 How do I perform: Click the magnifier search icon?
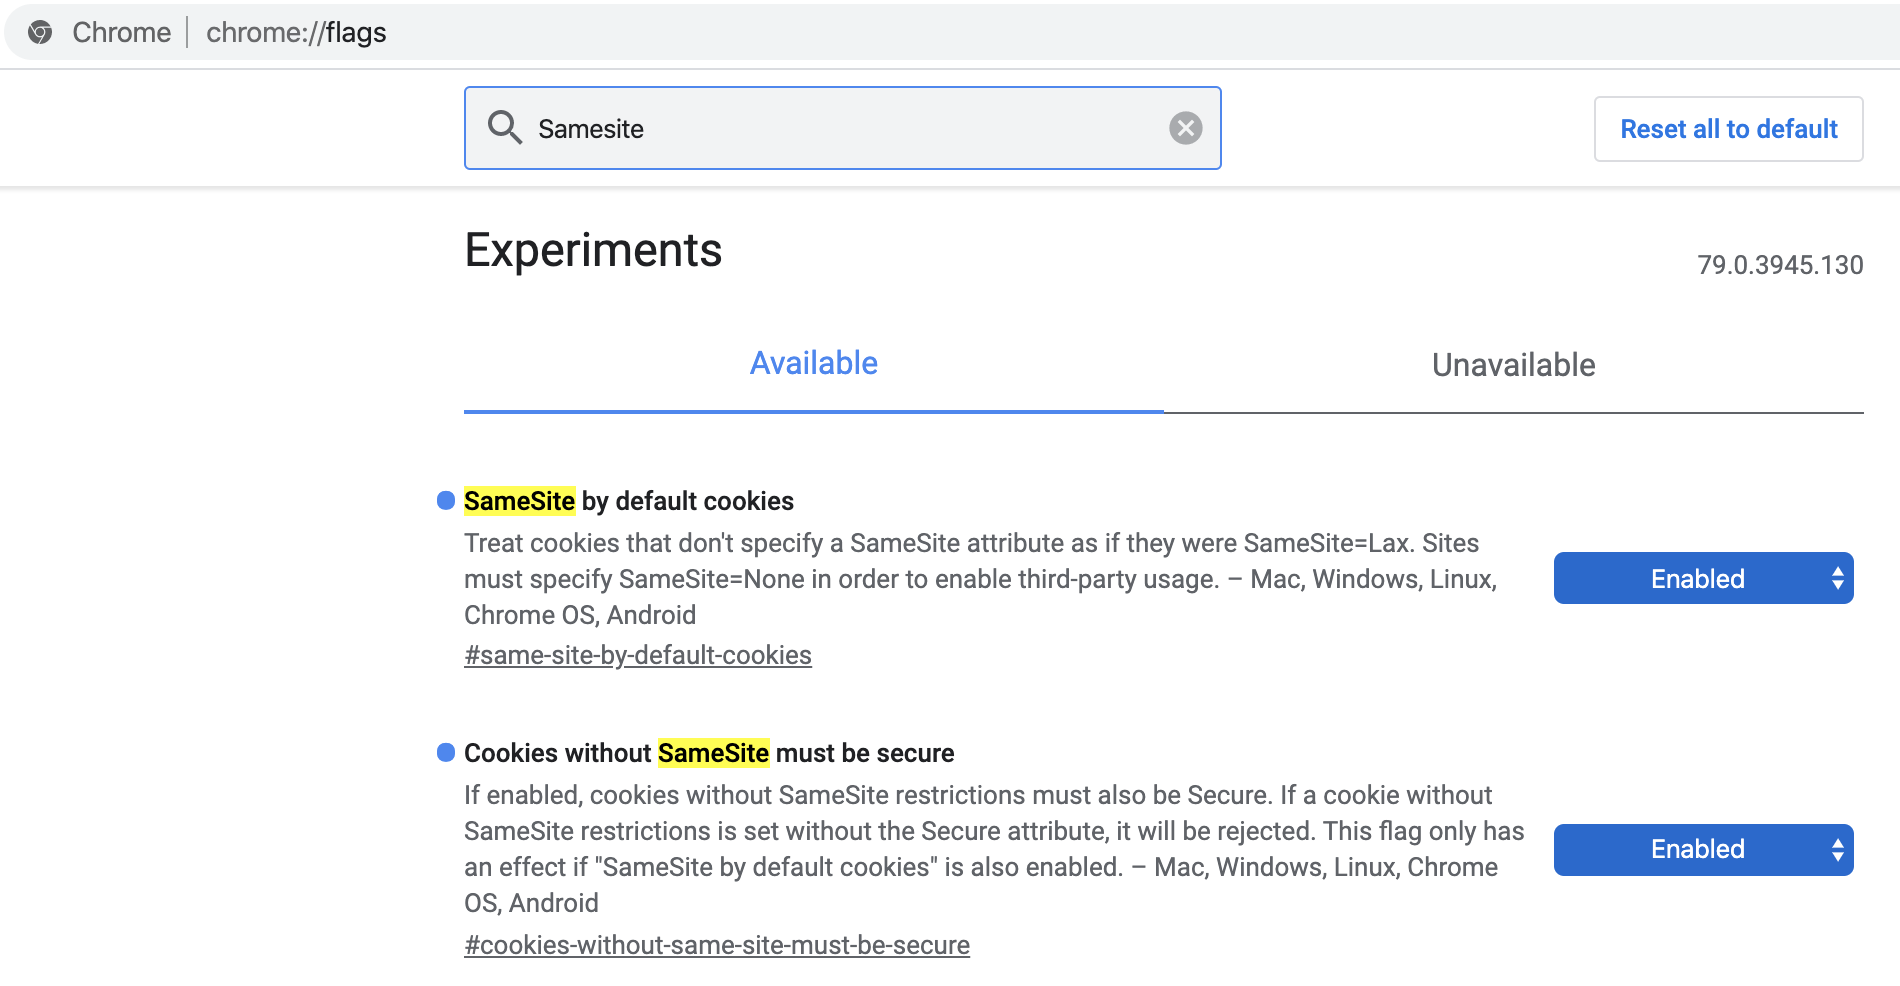coord(504,127)
